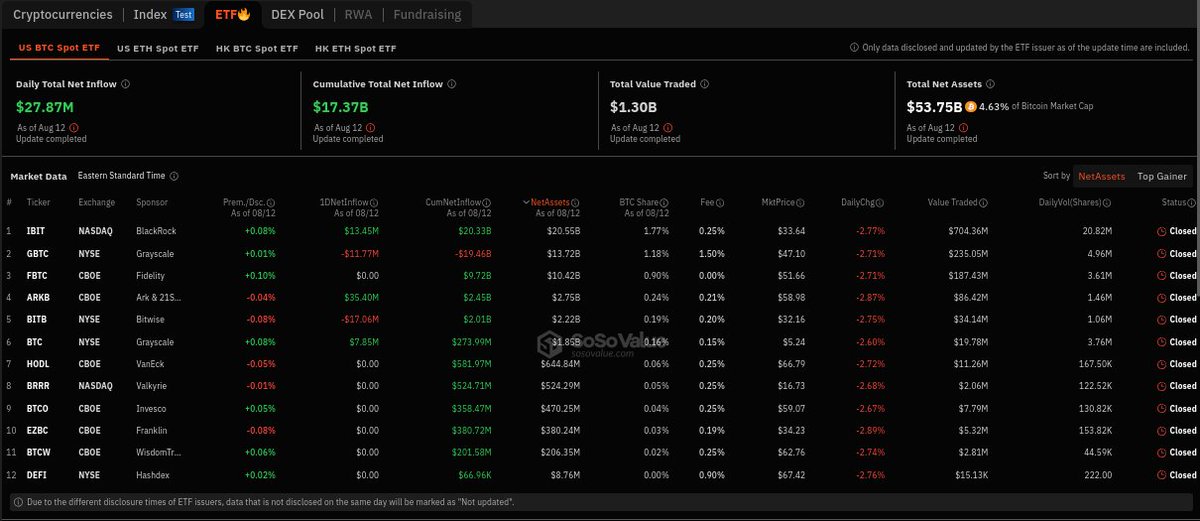Image resolution: width=1200 pixels, height=521 pixels.
Task: Open the RWA tab
Action: click(358, 14)
